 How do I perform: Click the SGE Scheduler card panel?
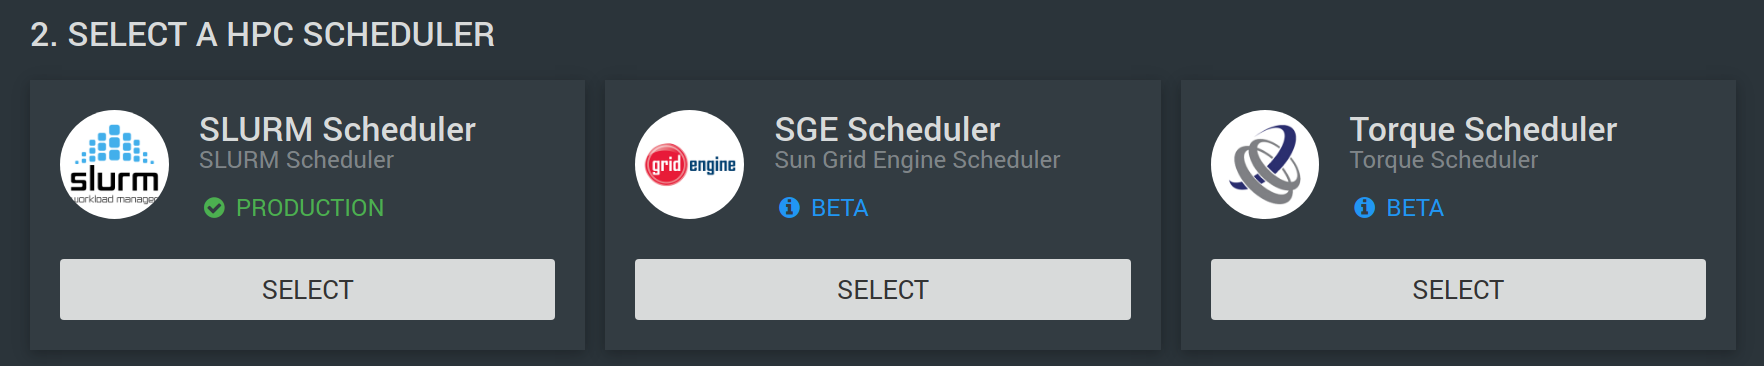(x=883, y=215)
